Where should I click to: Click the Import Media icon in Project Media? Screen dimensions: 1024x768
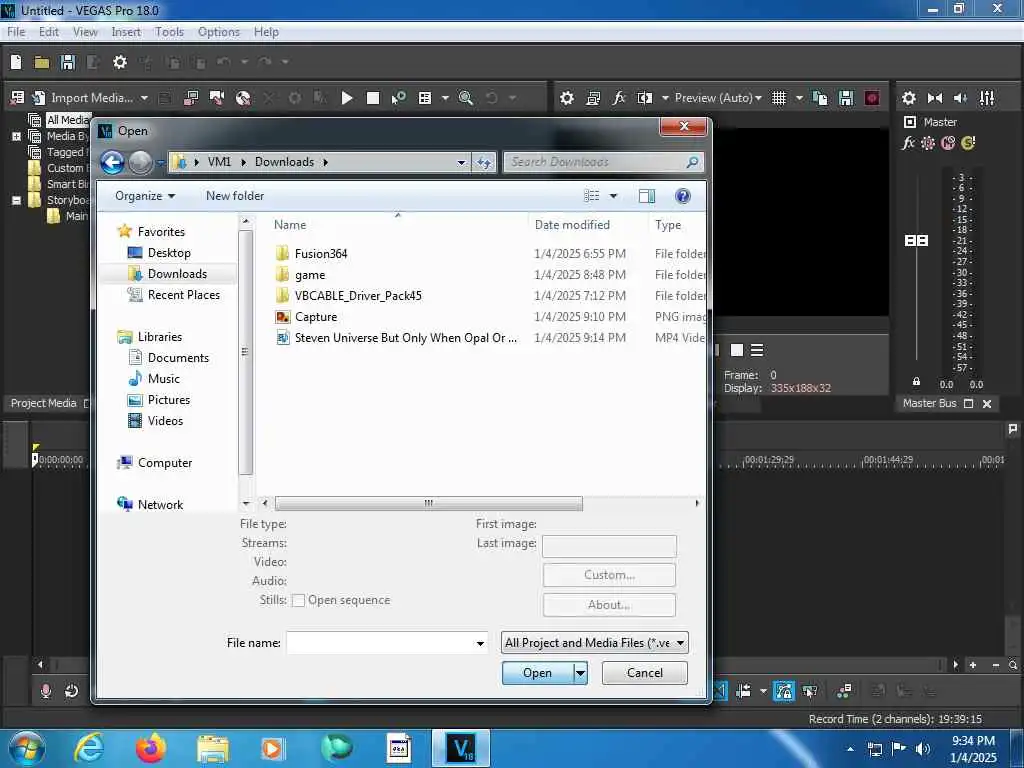point(39,98)
